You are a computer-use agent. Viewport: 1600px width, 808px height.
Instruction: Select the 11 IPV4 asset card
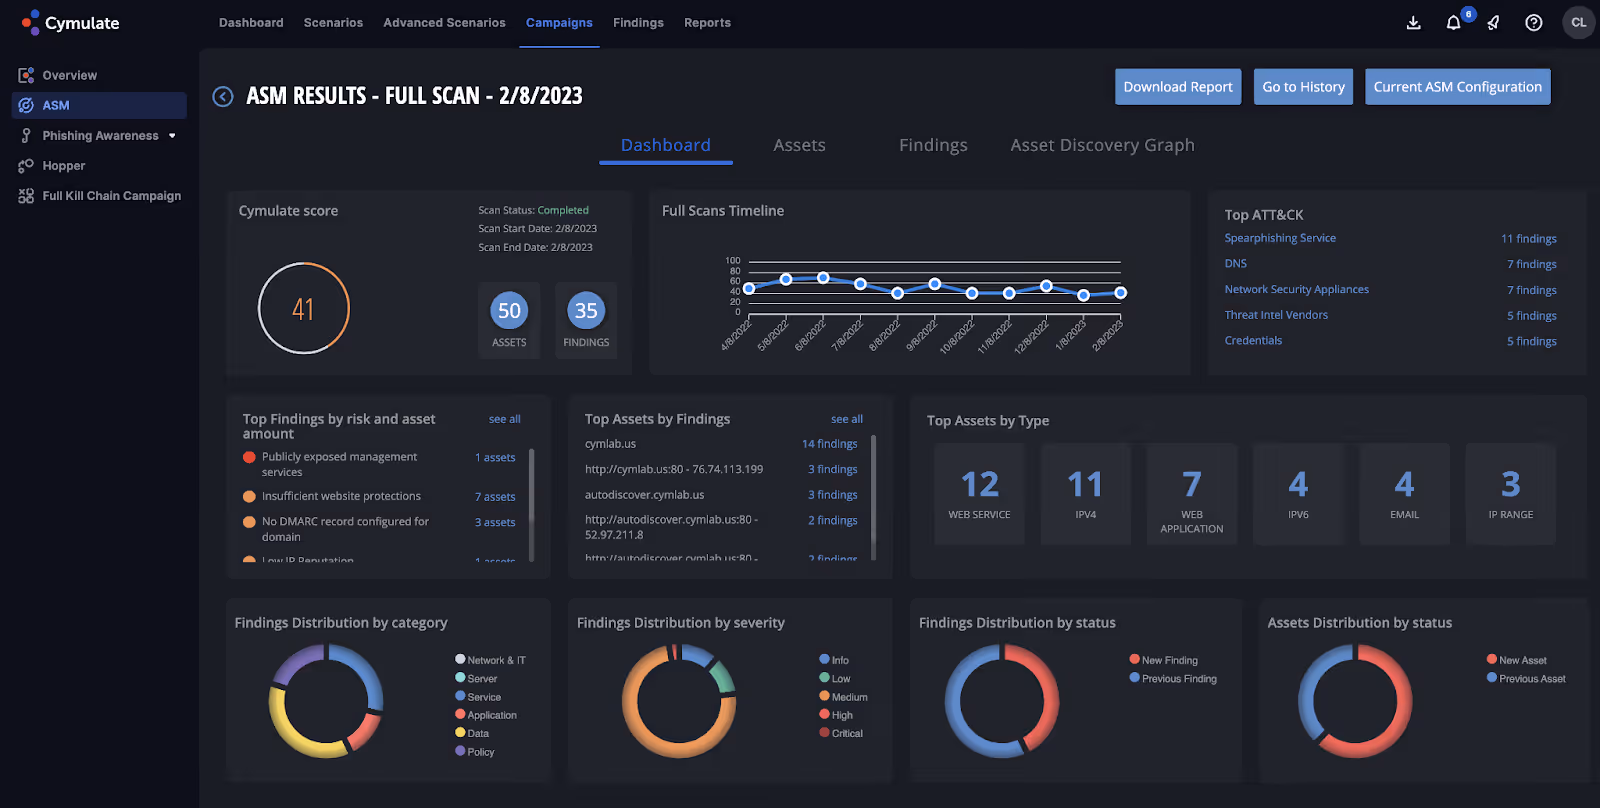coord(1086,494)
